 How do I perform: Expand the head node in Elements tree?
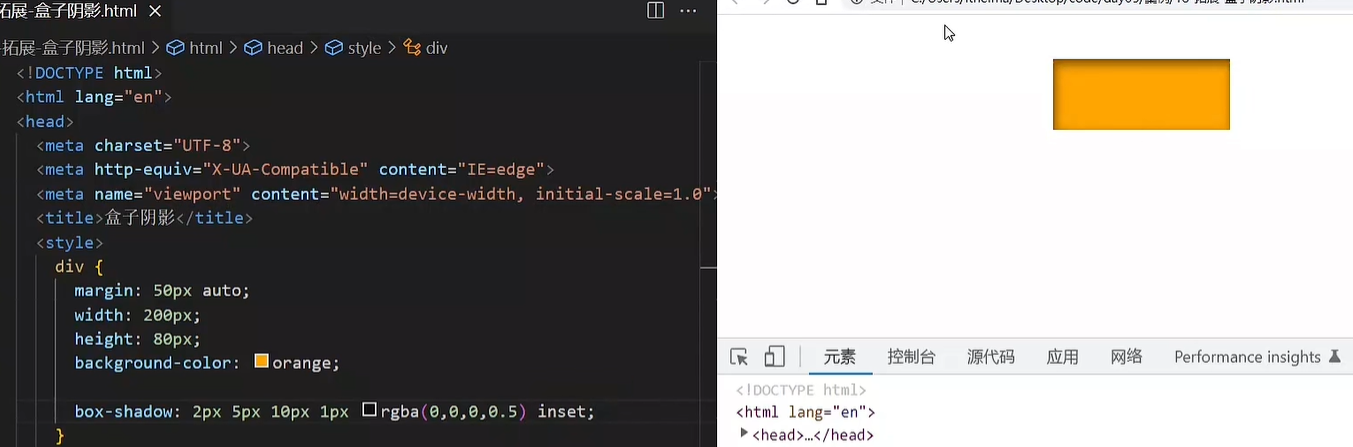coord(743,434)
